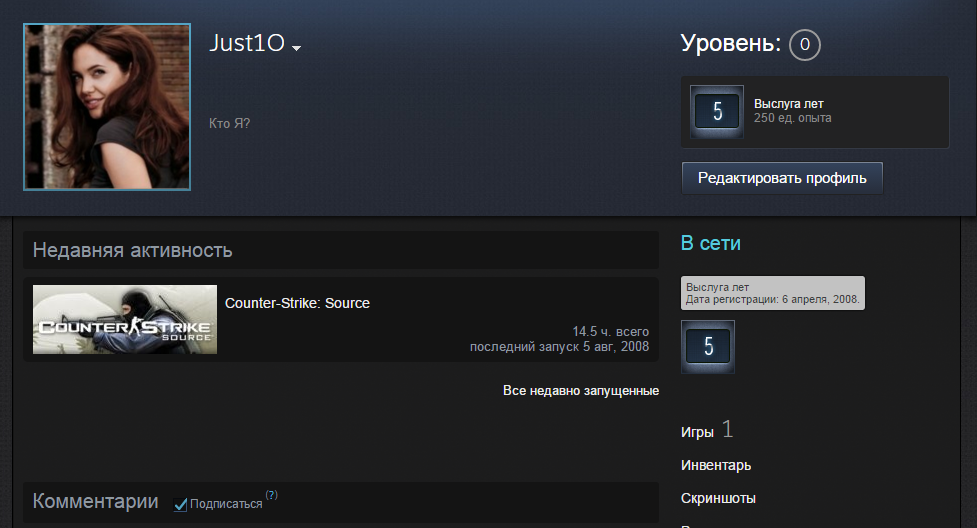Viewport: 977px width, 528px height.
Task: Open the Counter-Strike: Source game banner
Action: pos(125,319)
